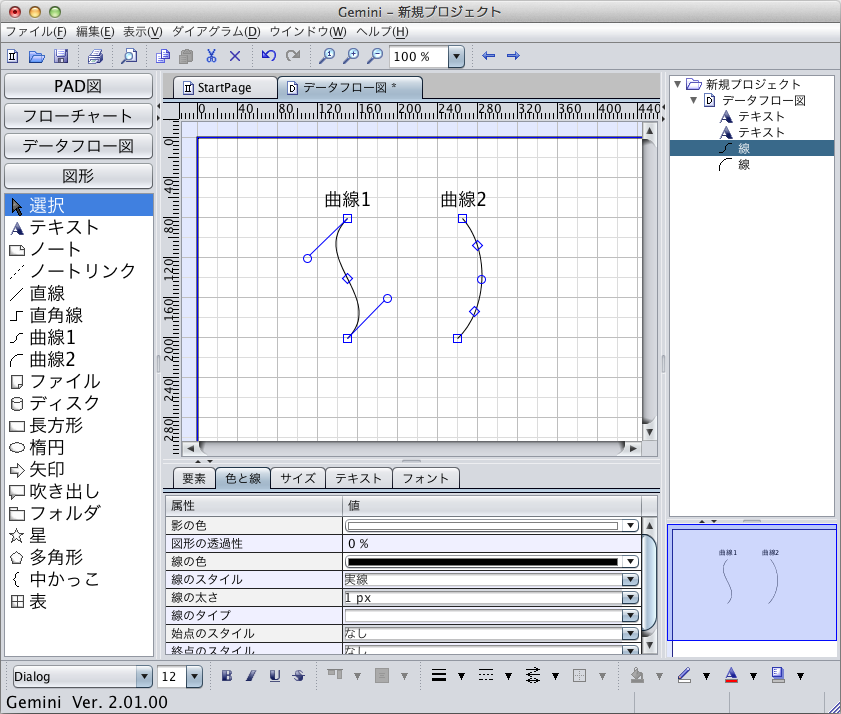Open the PAD図 palette section
The image size is (841, 714).
[x=78, y=86]
